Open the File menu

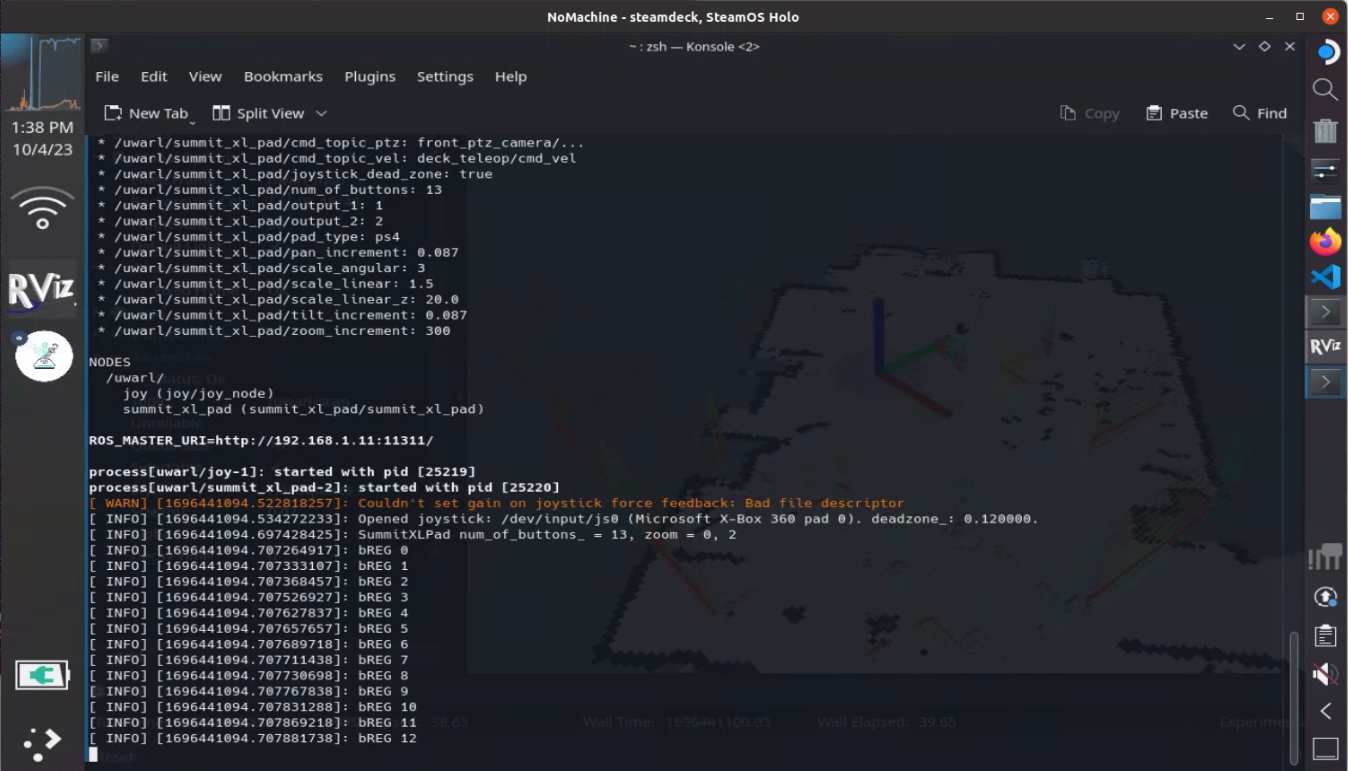[107, 77]
